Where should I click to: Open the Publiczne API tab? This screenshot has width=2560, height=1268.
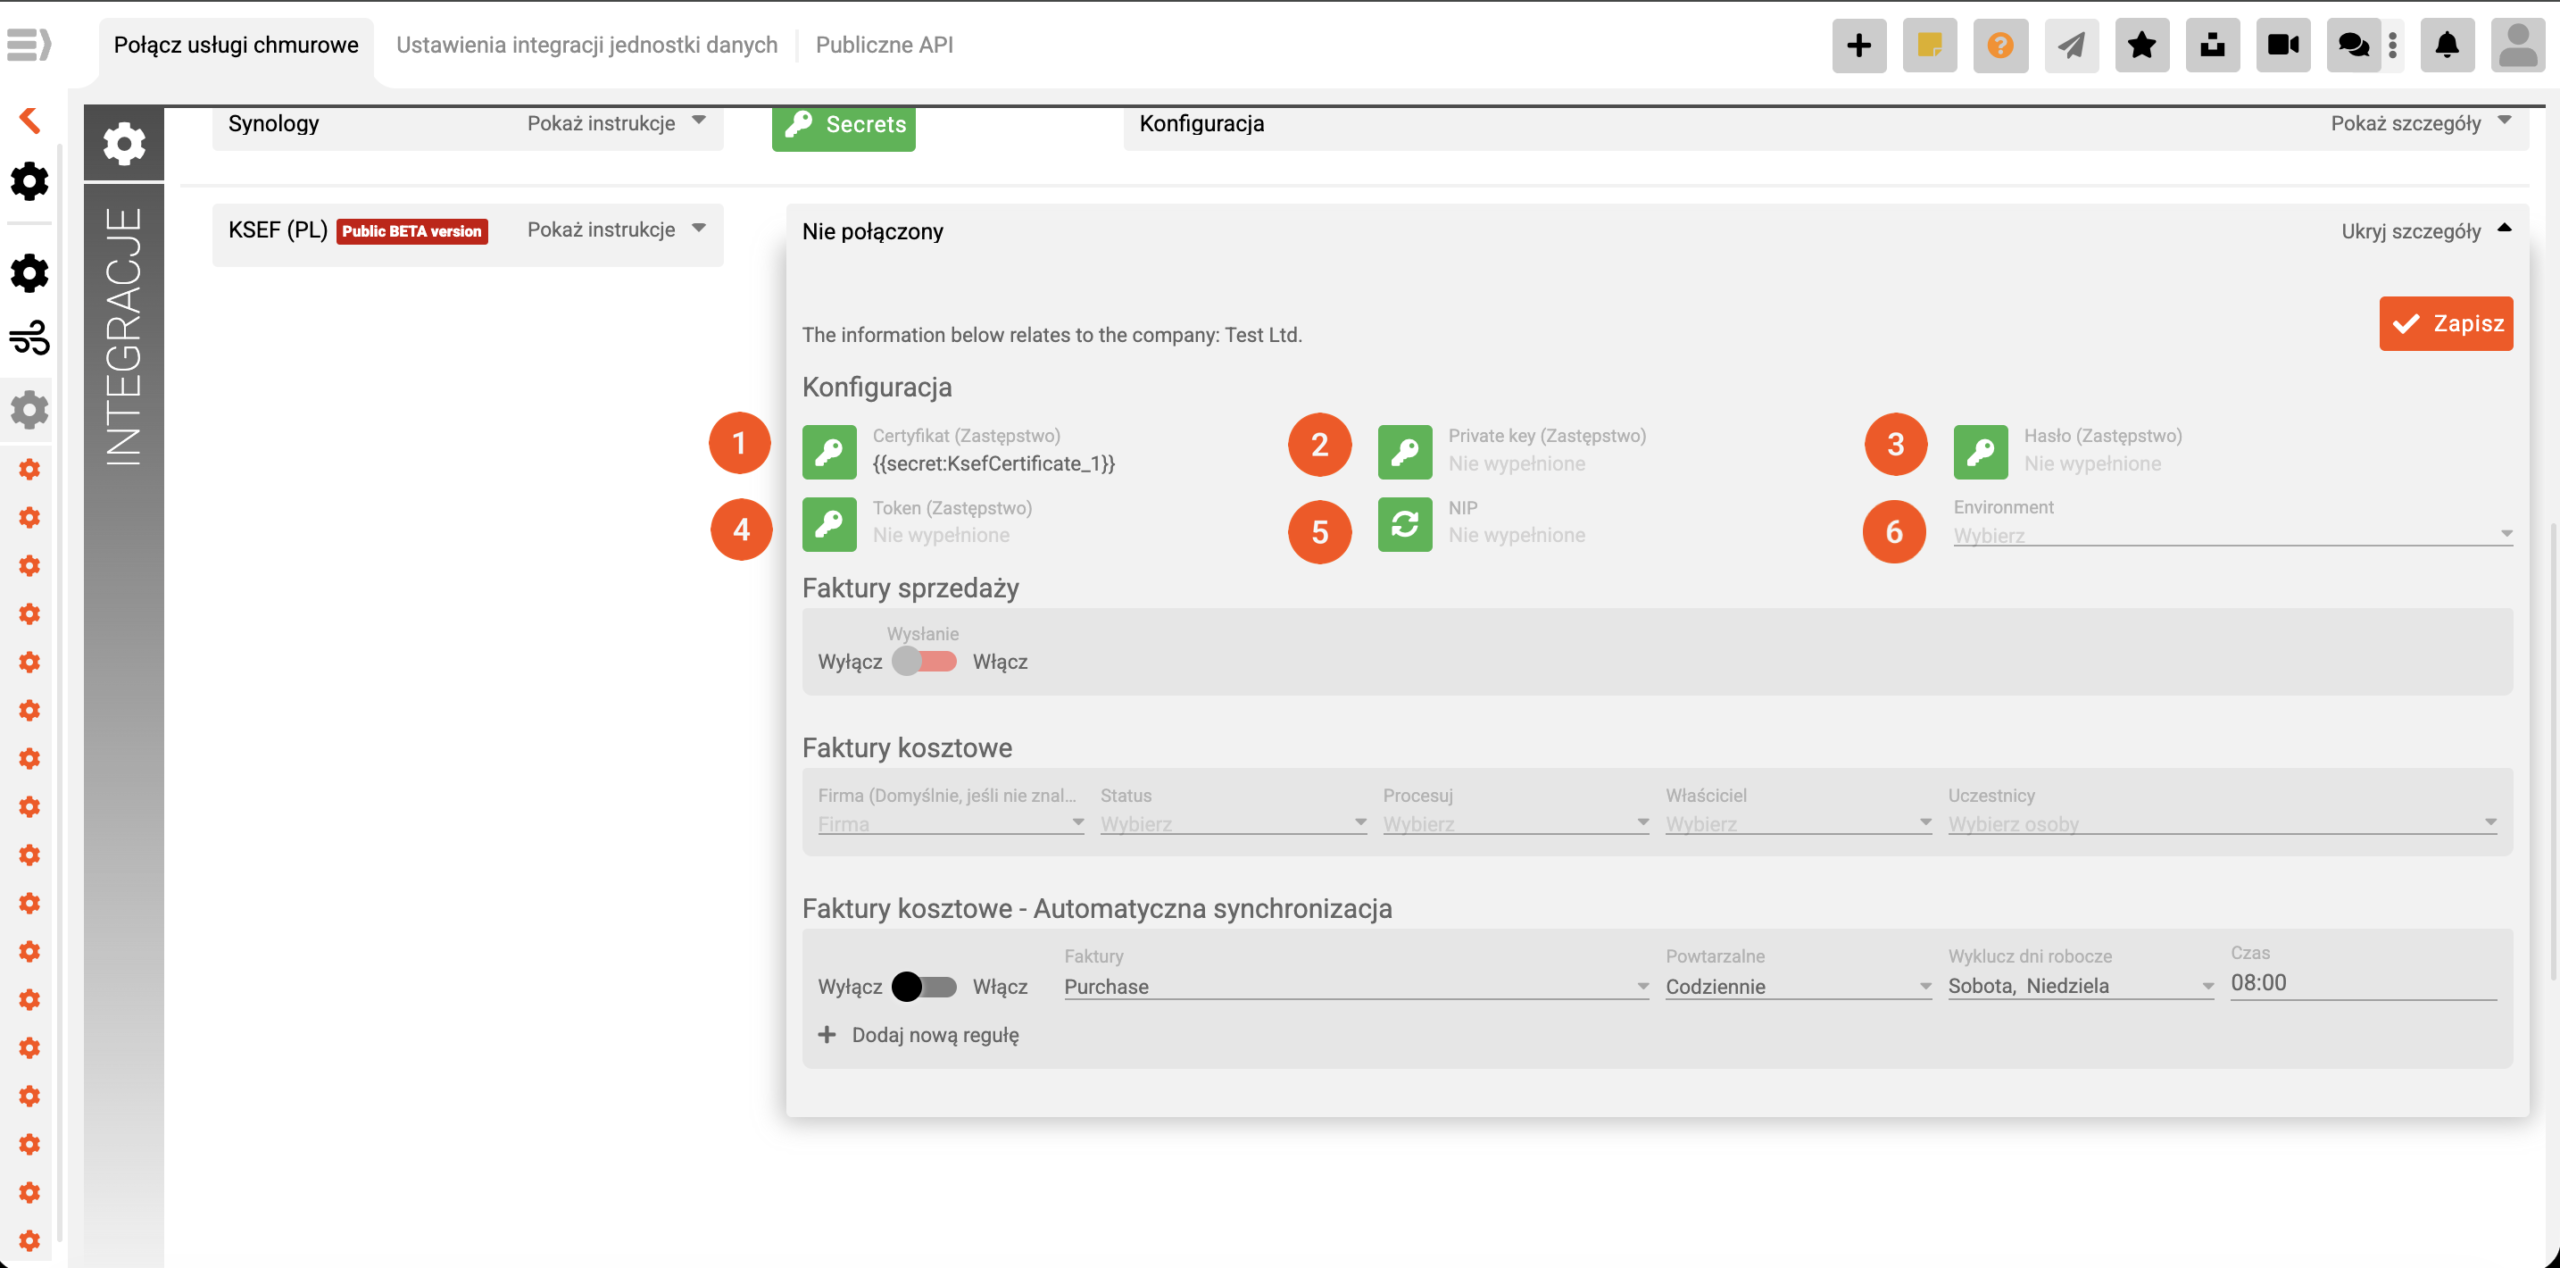(x=884, y=45)
